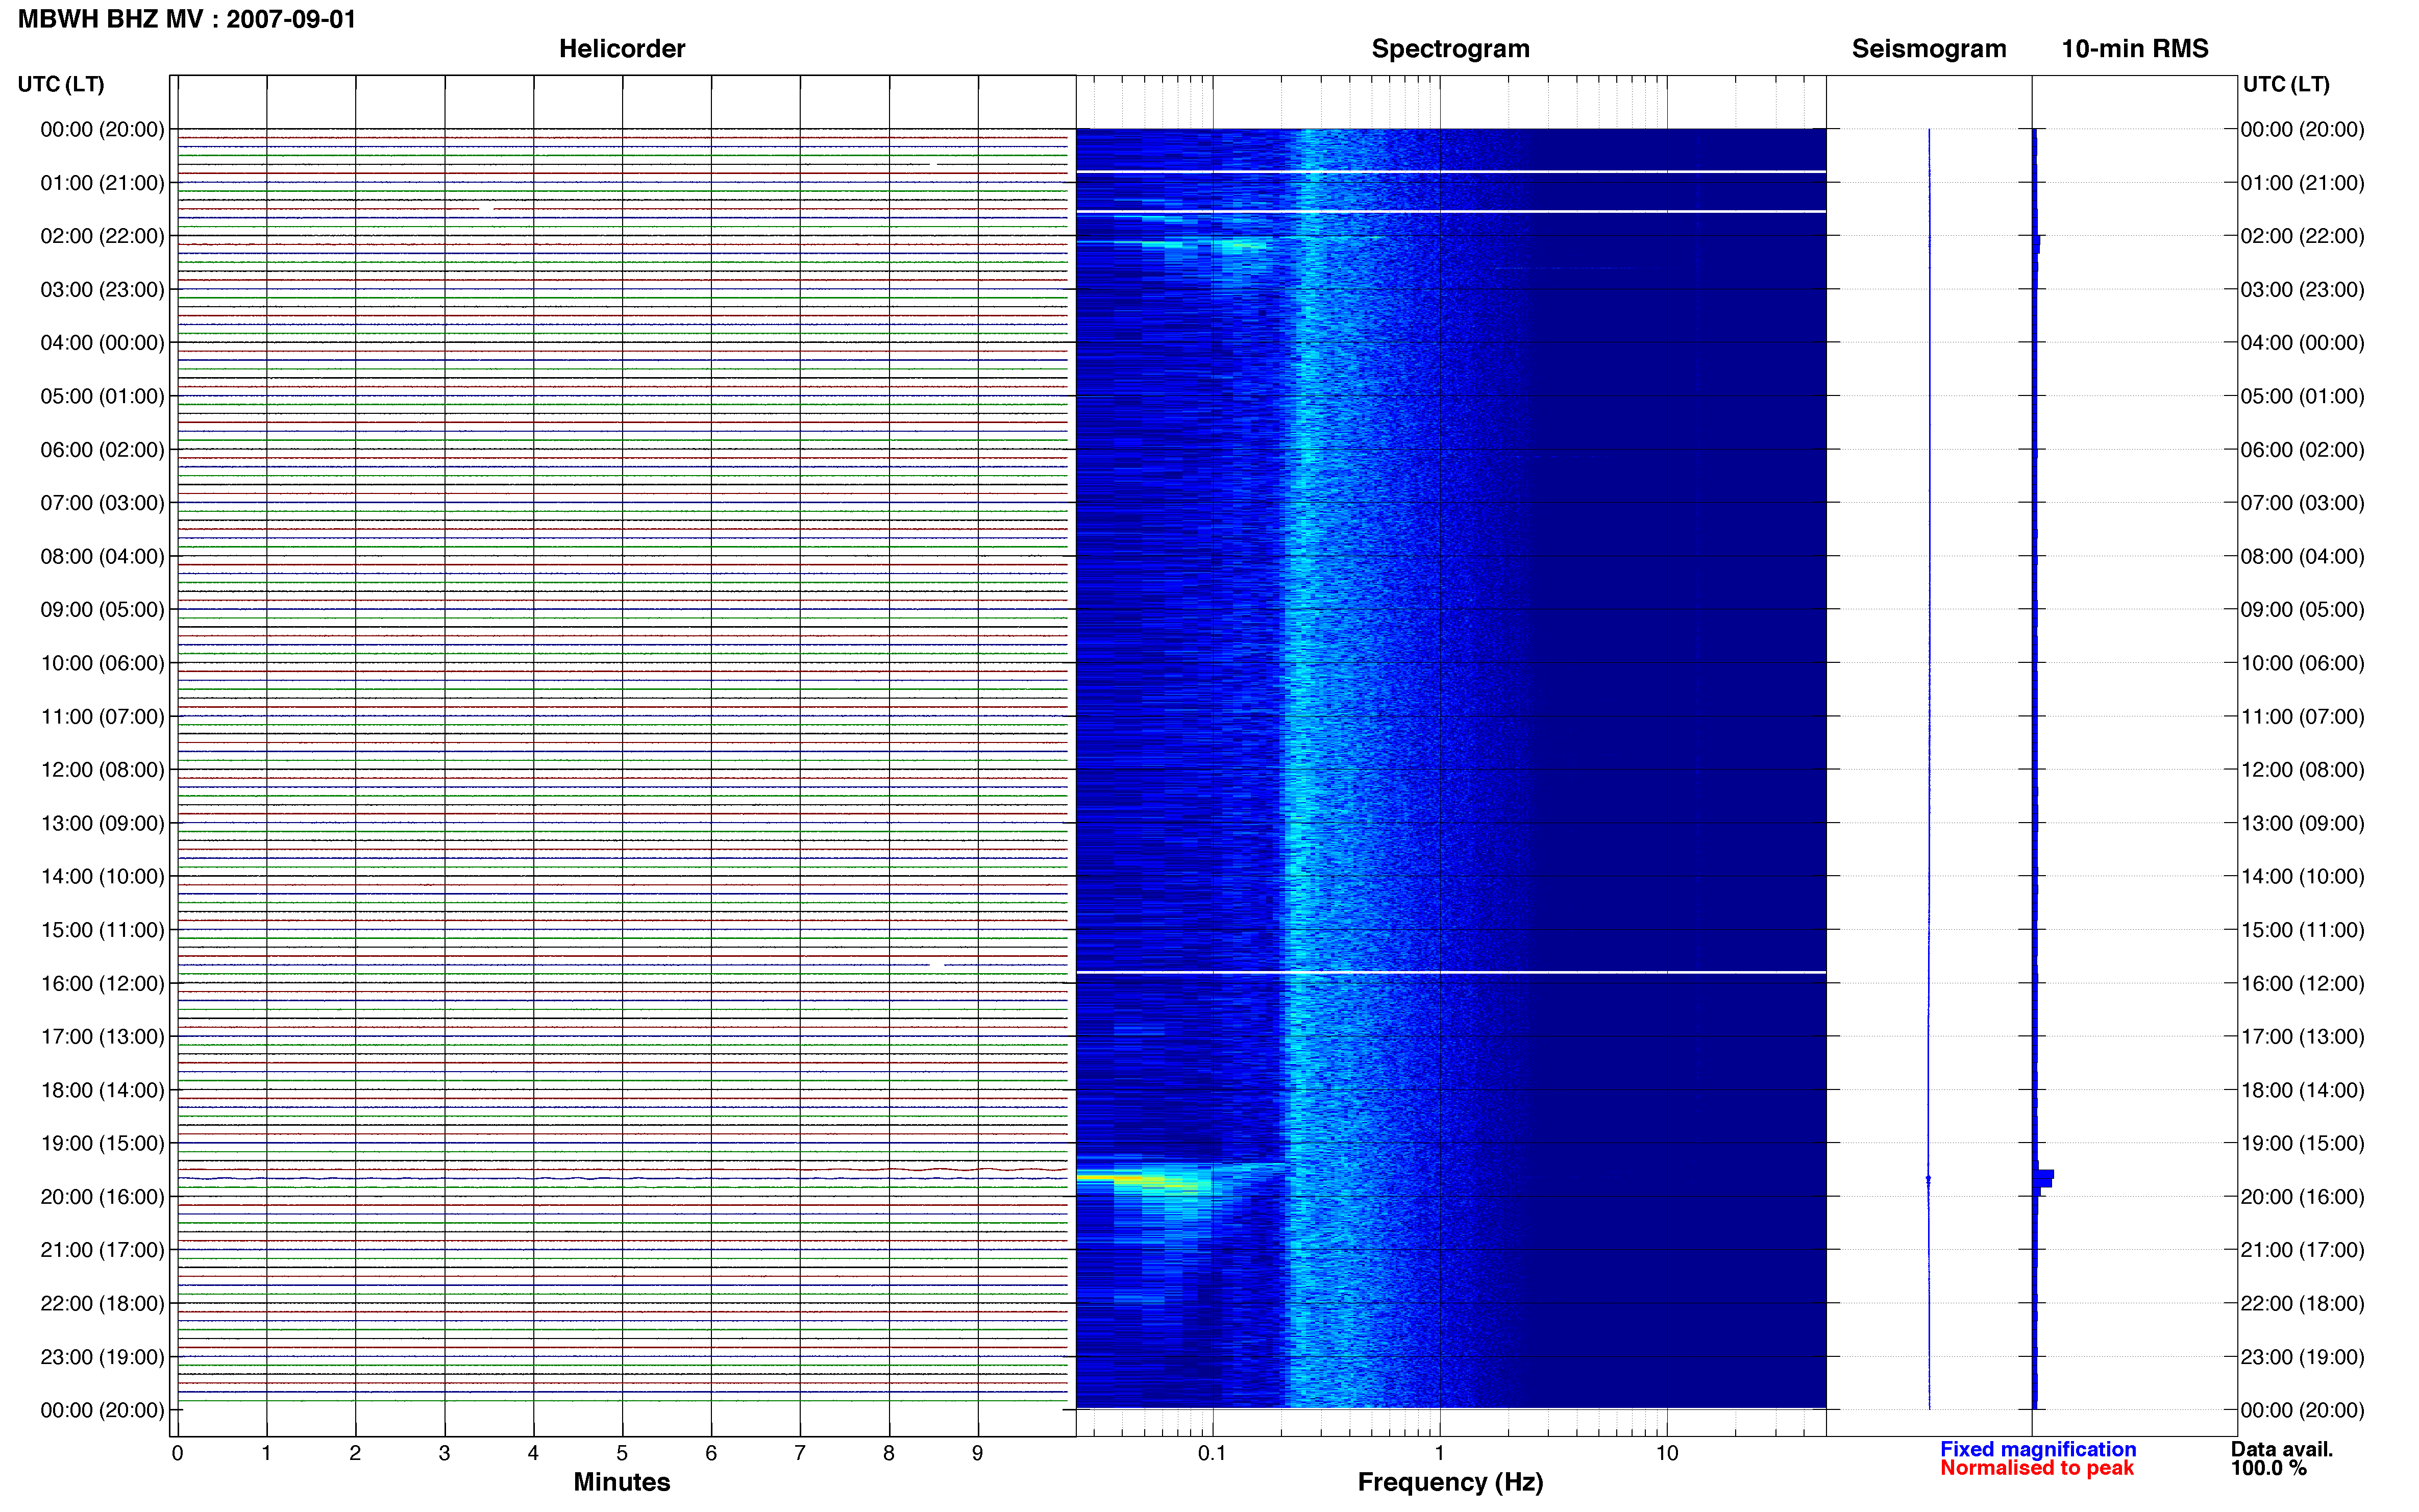Click the left 02:00 (22:00) time label
The height and width of the screenshot is (1512, 2419).
coord(102,236)
